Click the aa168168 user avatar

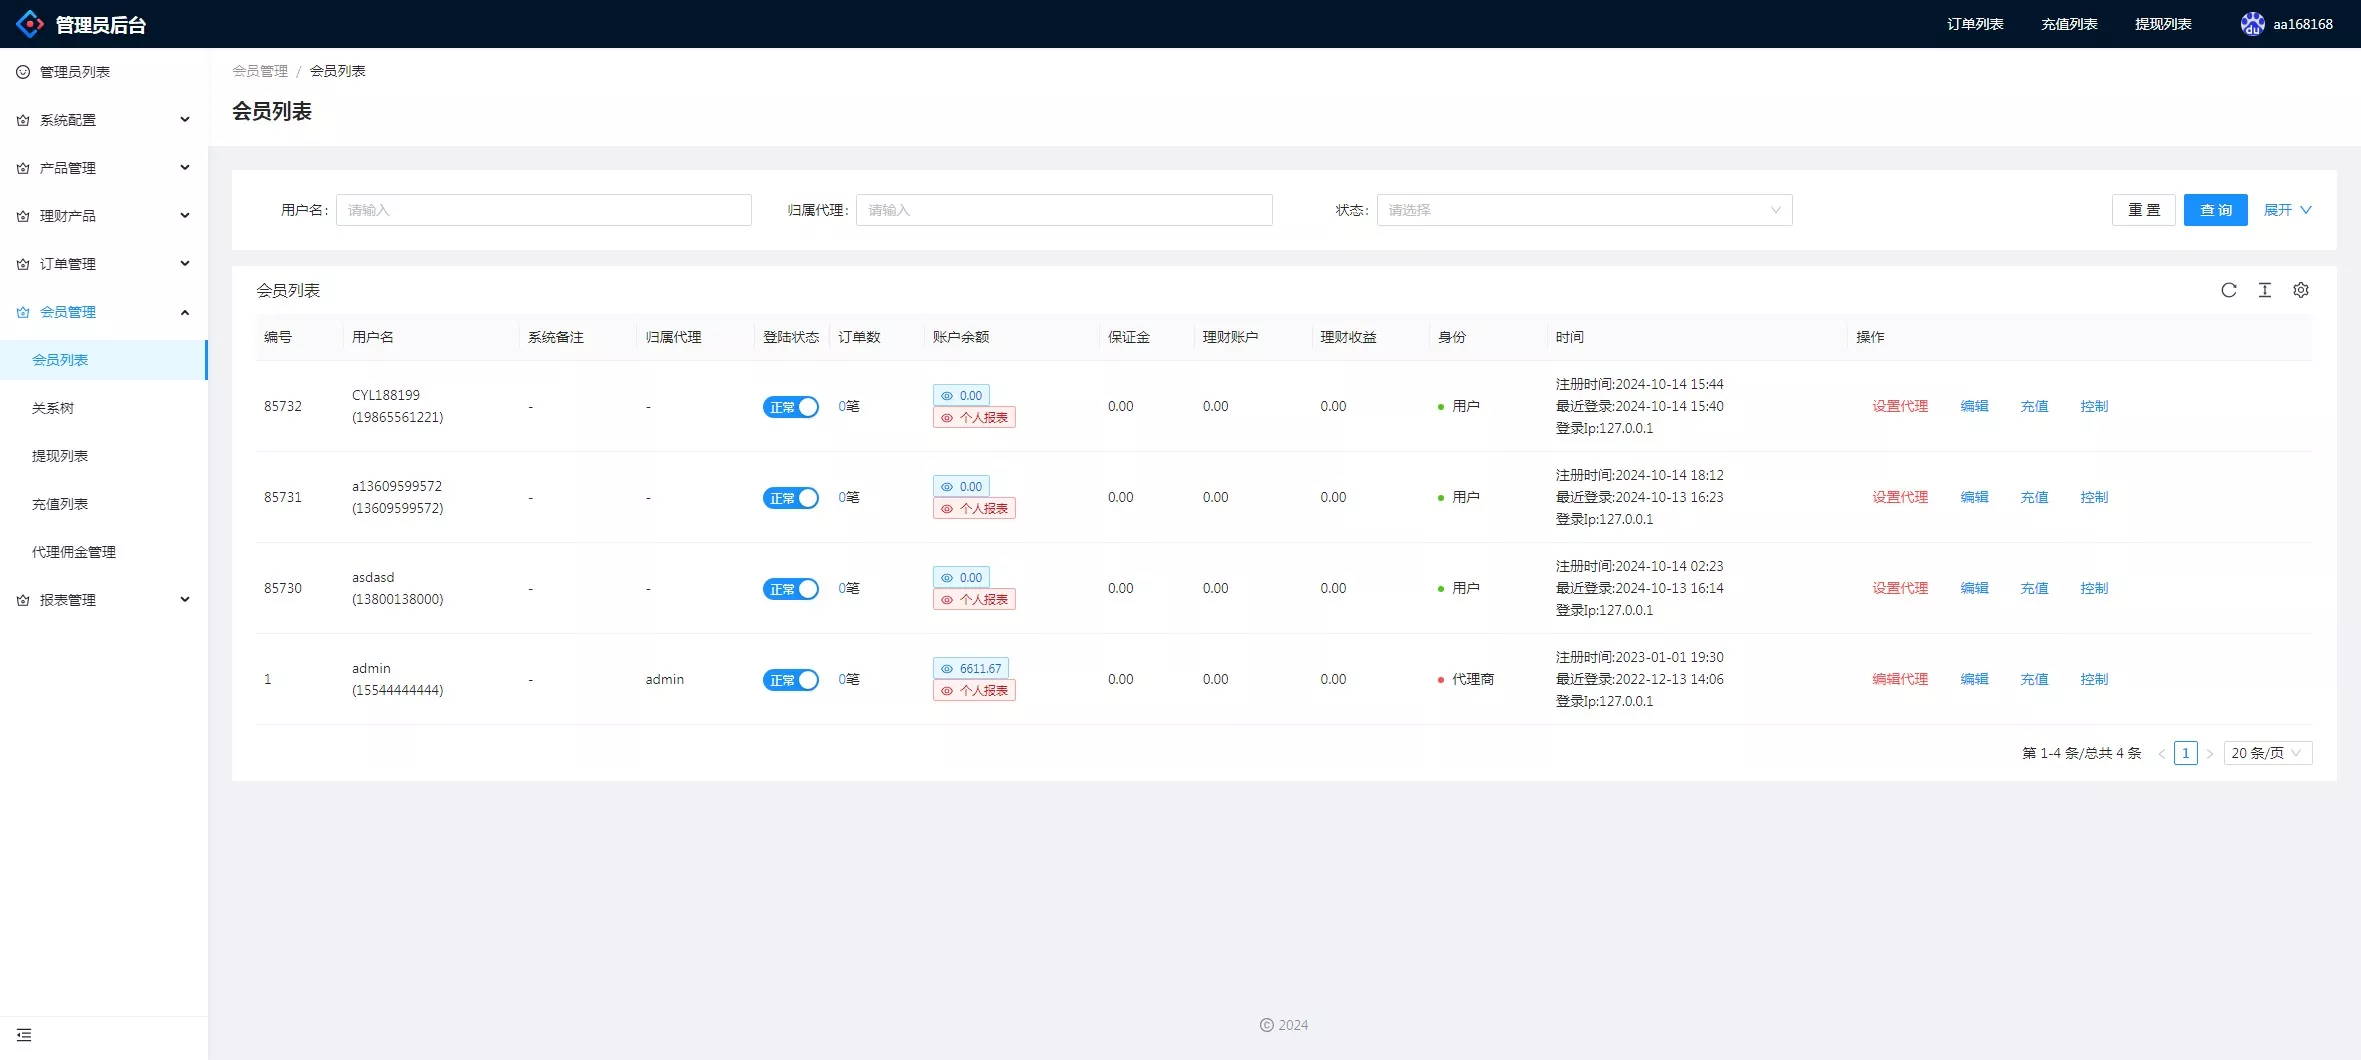click(x=2252, y=24)
